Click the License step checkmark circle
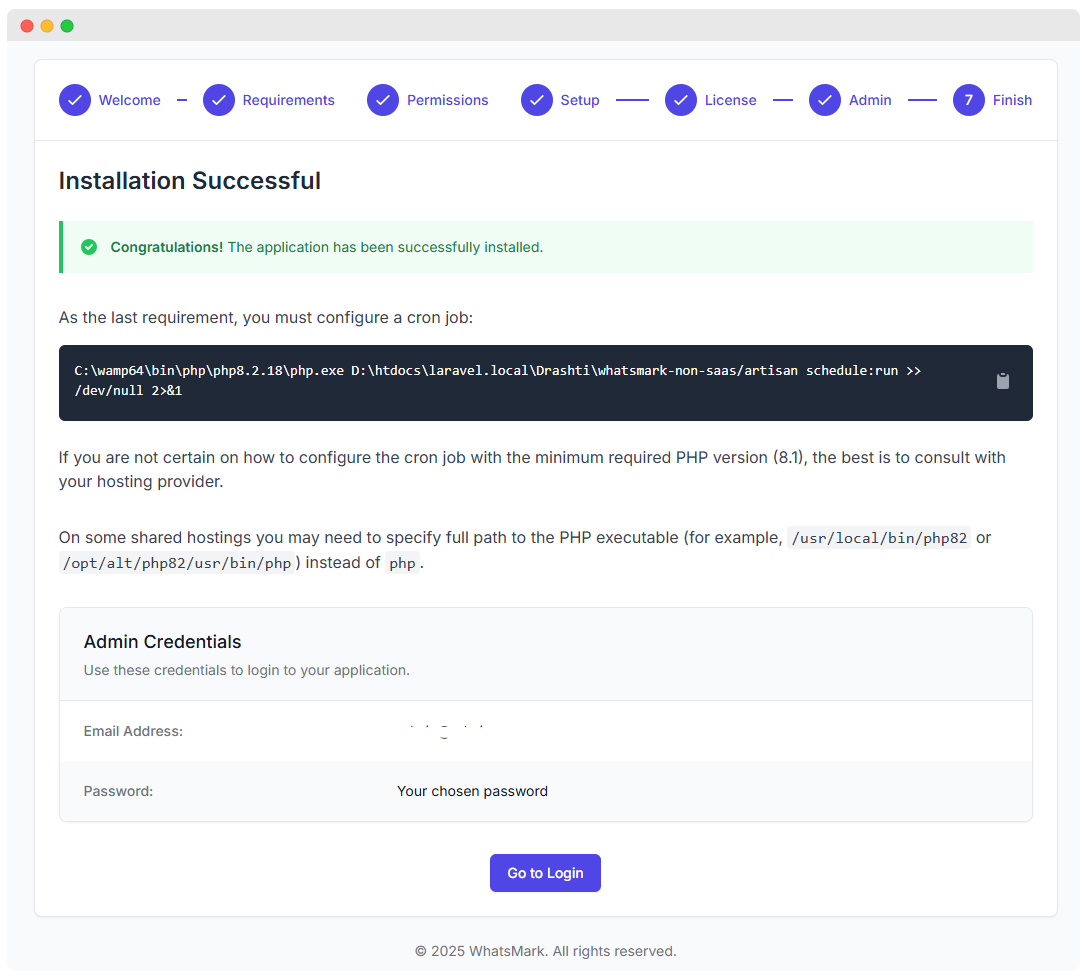1087x980 pixels. click(x=681, y=100)
